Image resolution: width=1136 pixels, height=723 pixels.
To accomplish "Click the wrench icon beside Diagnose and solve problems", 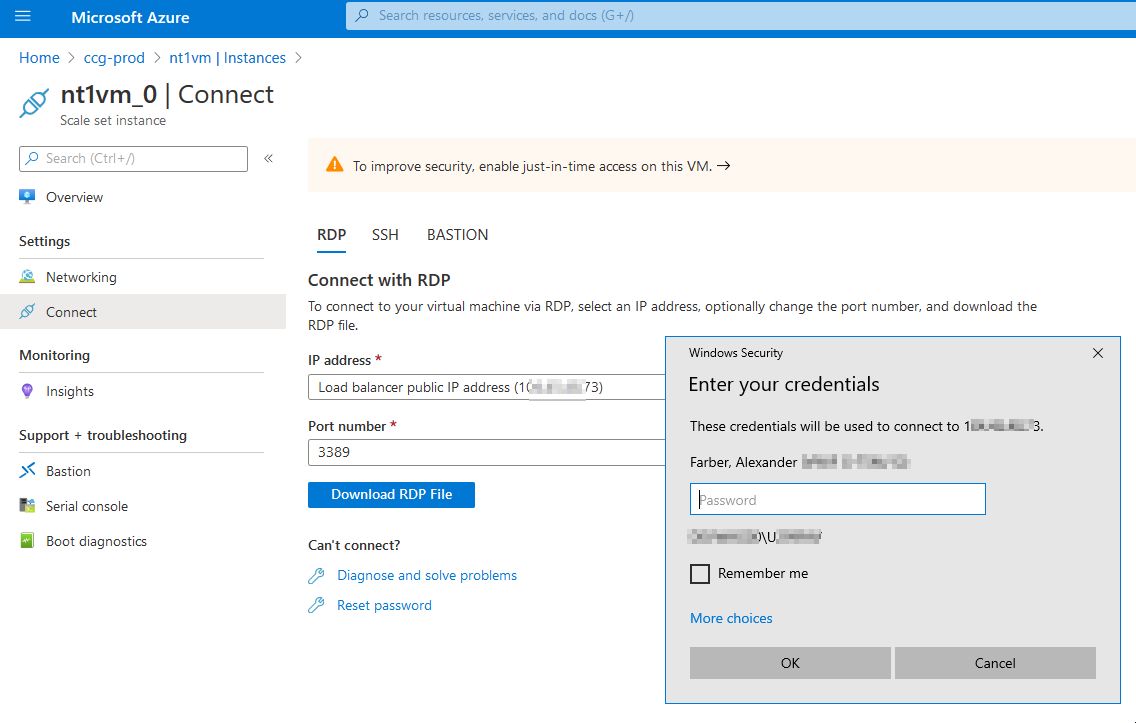I will click(317, 576).
